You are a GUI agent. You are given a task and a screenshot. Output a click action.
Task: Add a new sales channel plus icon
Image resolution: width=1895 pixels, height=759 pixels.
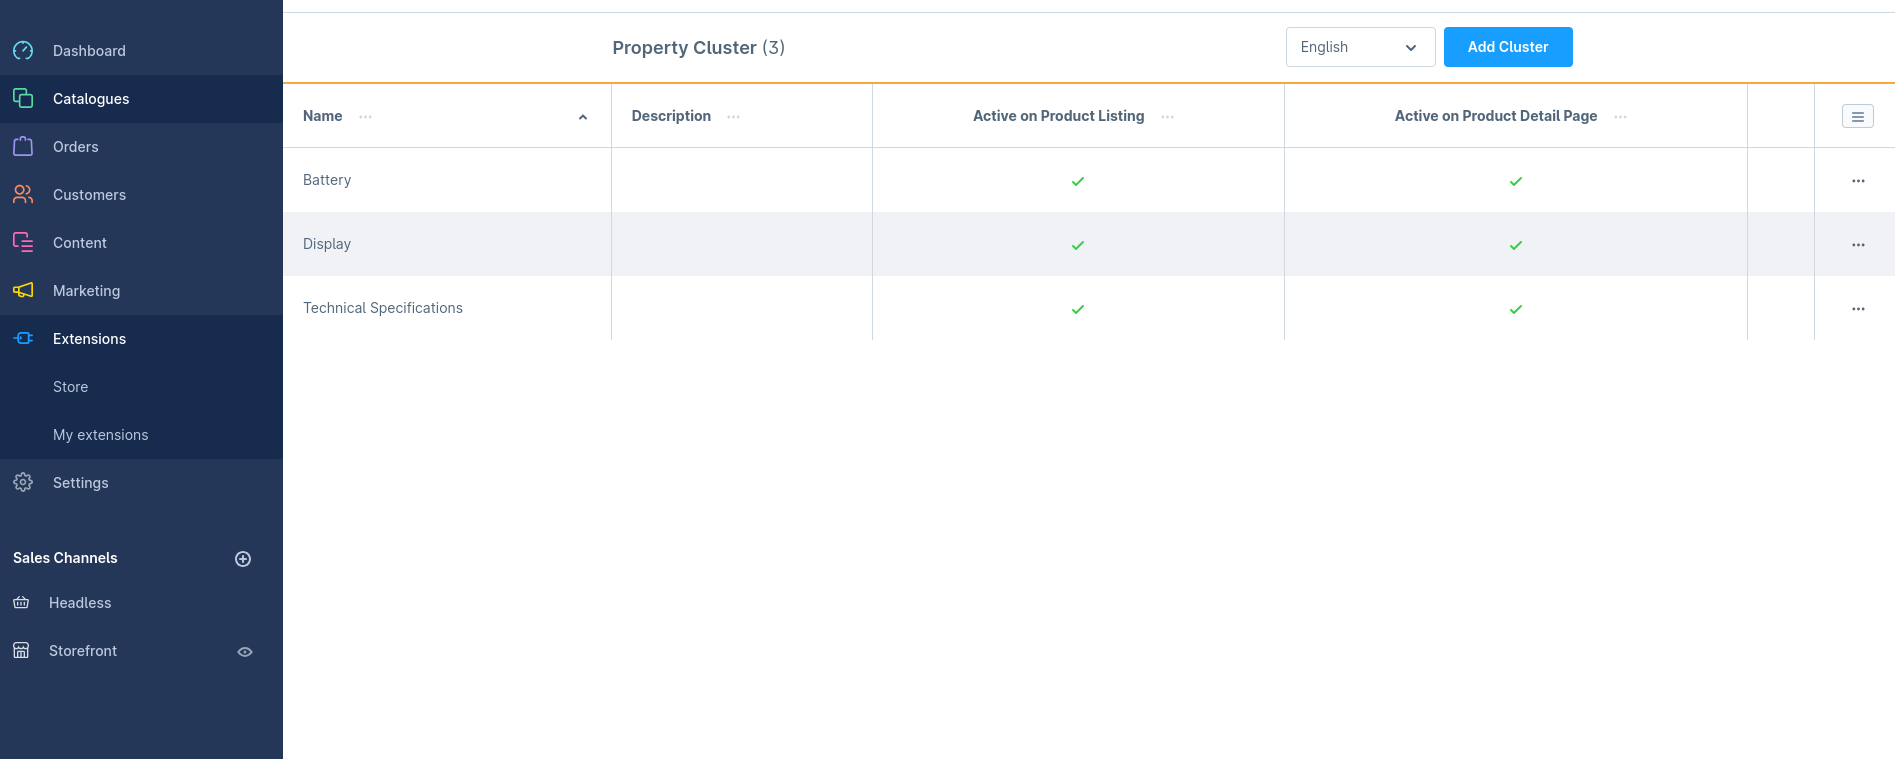tap(243, 559)
